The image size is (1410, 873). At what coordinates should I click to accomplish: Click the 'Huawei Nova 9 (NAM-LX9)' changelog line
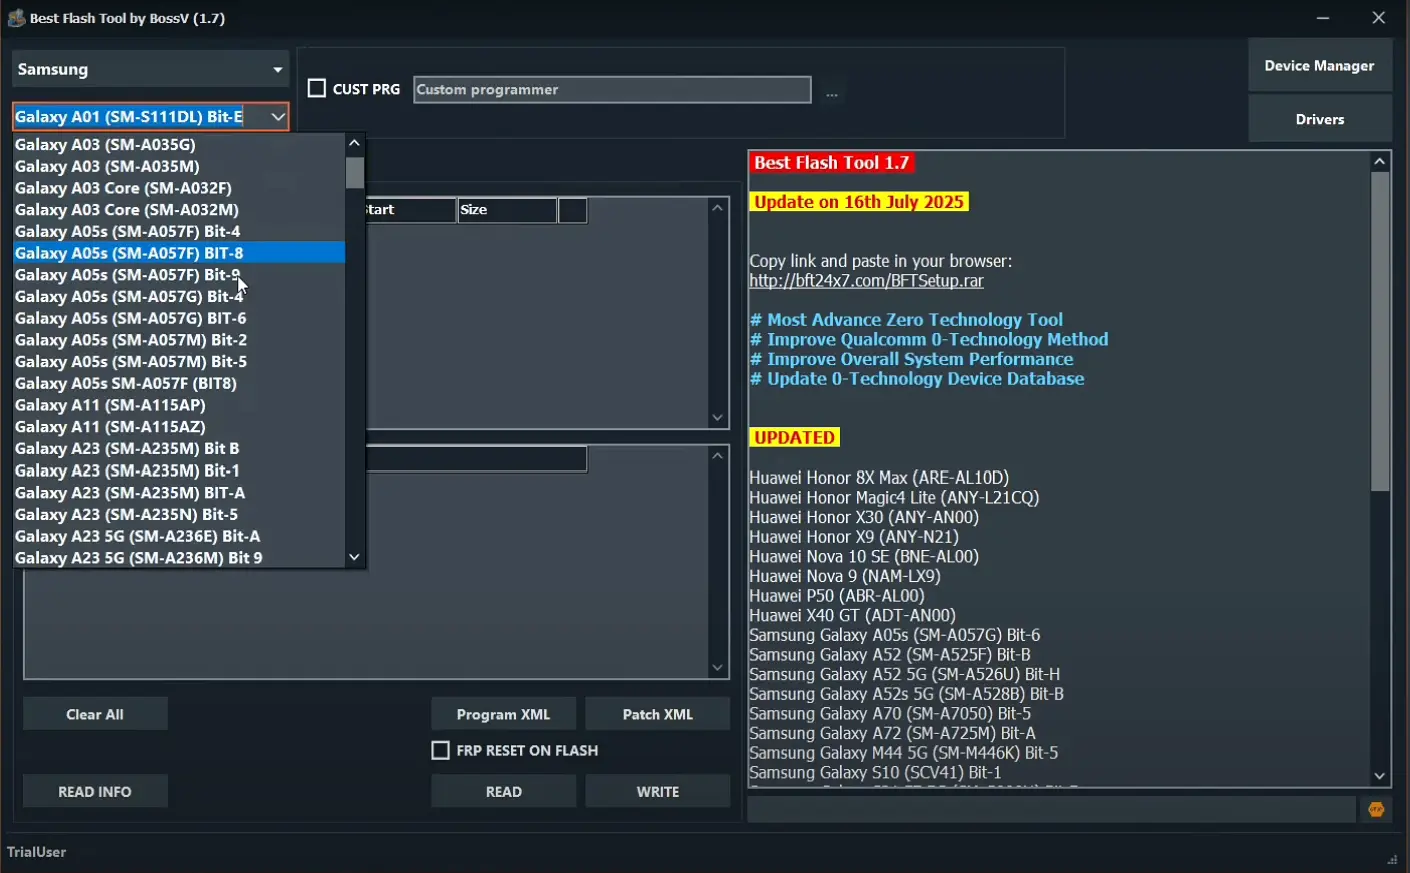tap(845, 576)
